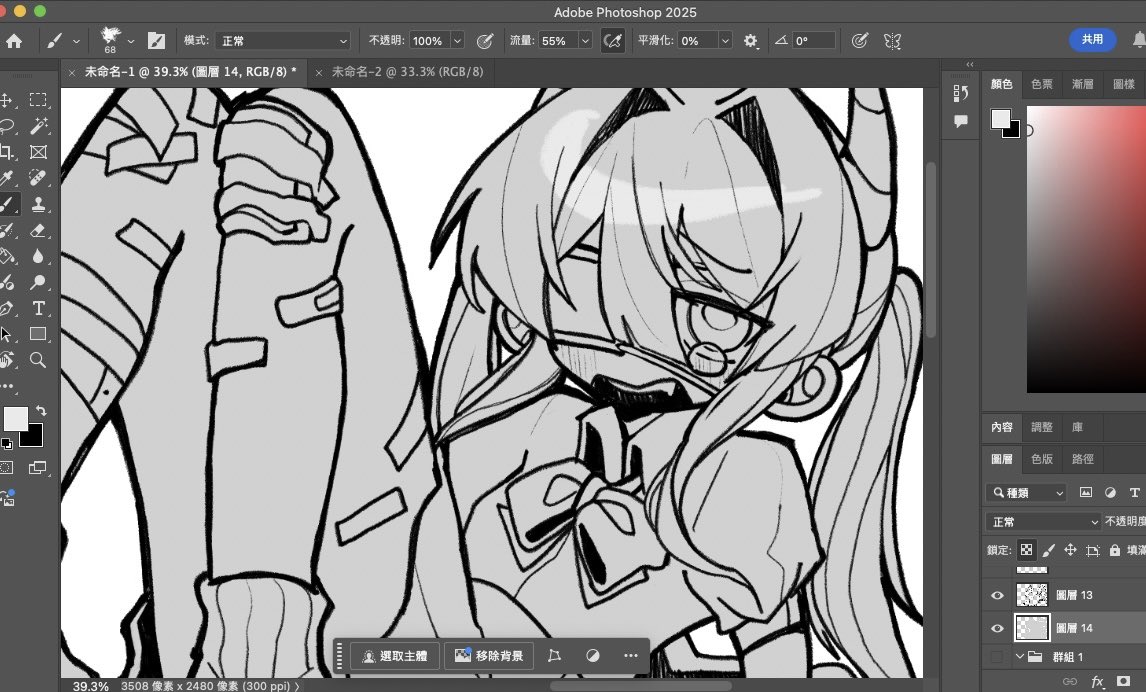Go to Photoshop Home screen
The width and height of the screenshot is (1146, 692).
point(14,41)
